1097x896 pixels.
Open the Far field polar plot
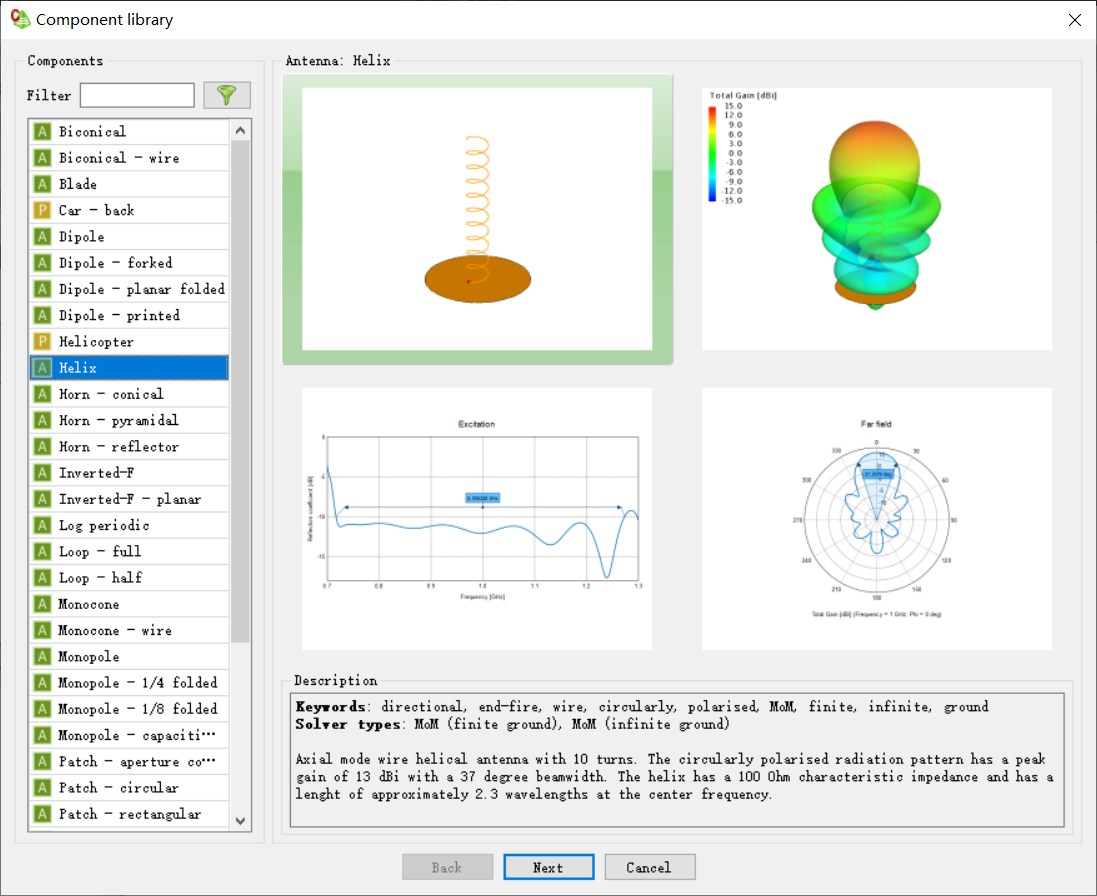coord(877,518)
